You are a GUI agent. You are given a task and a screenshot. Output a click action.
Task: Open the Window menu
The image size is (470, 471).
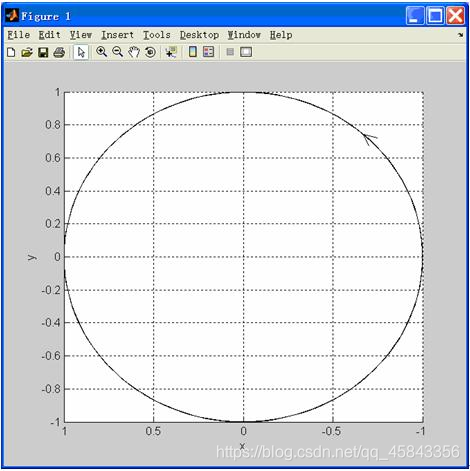[244, 35]
